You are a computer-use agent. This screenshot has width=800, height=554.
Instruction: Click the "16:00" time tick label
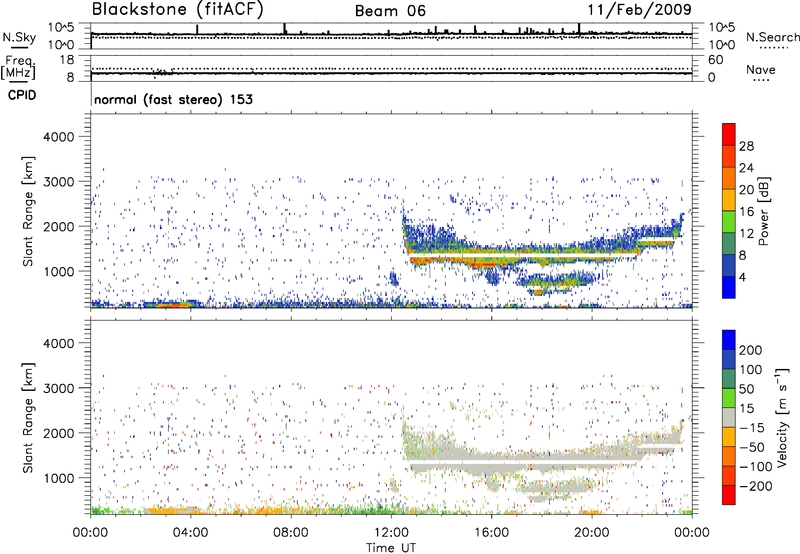tap(491, 532)
